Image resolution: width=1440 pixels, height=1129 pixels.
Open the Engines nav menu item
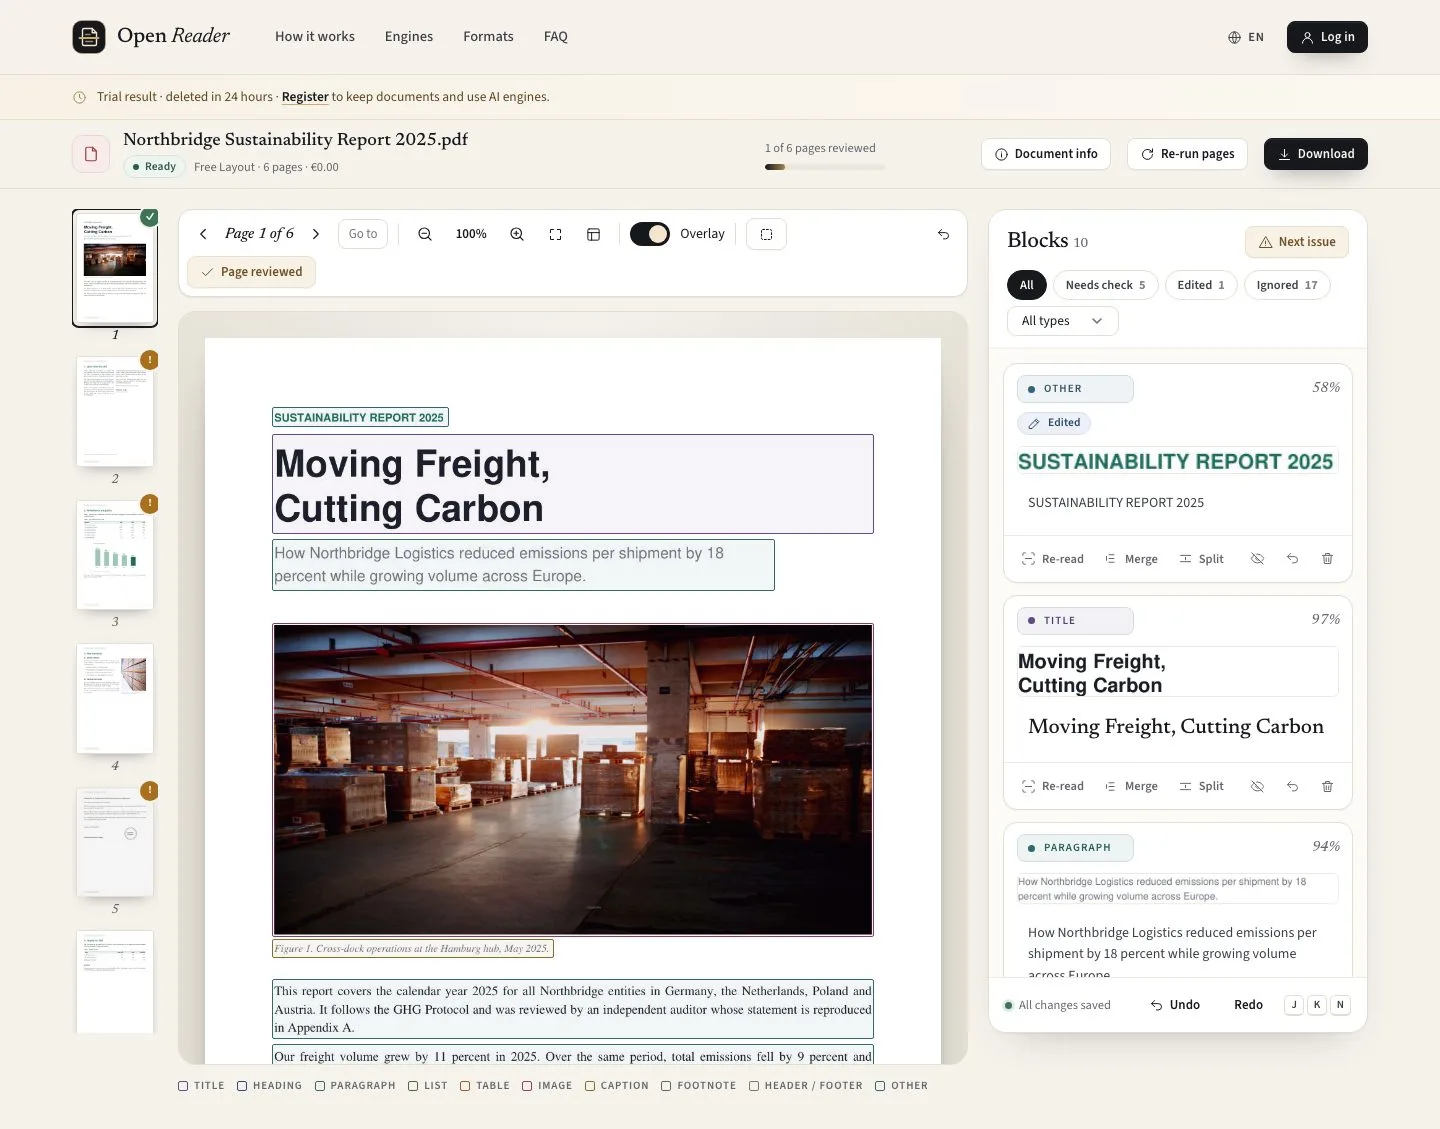[409, 37]
